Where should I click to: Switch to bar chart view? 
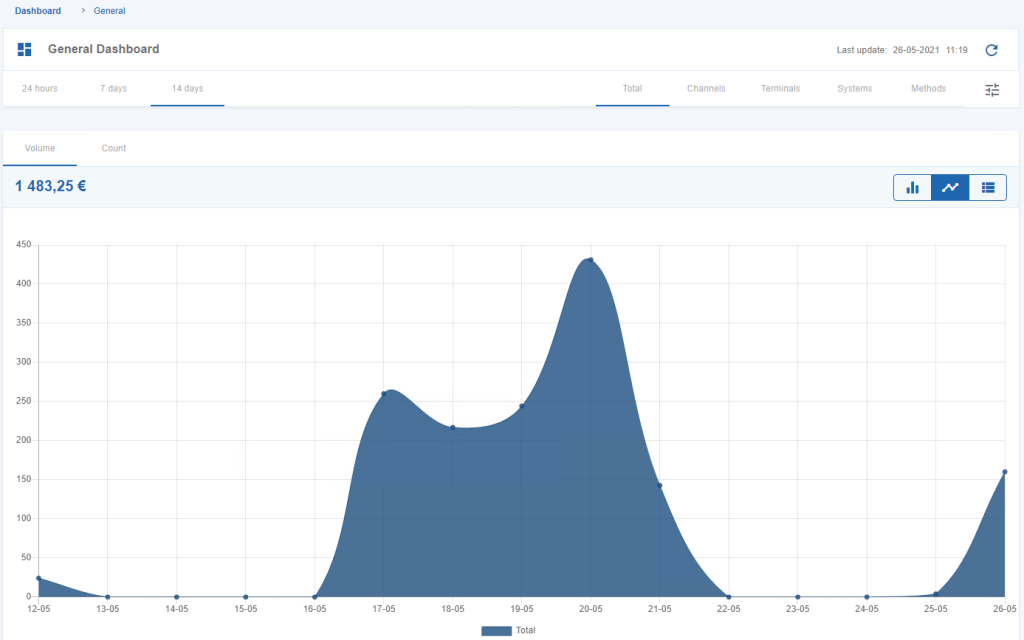point(912,187)
